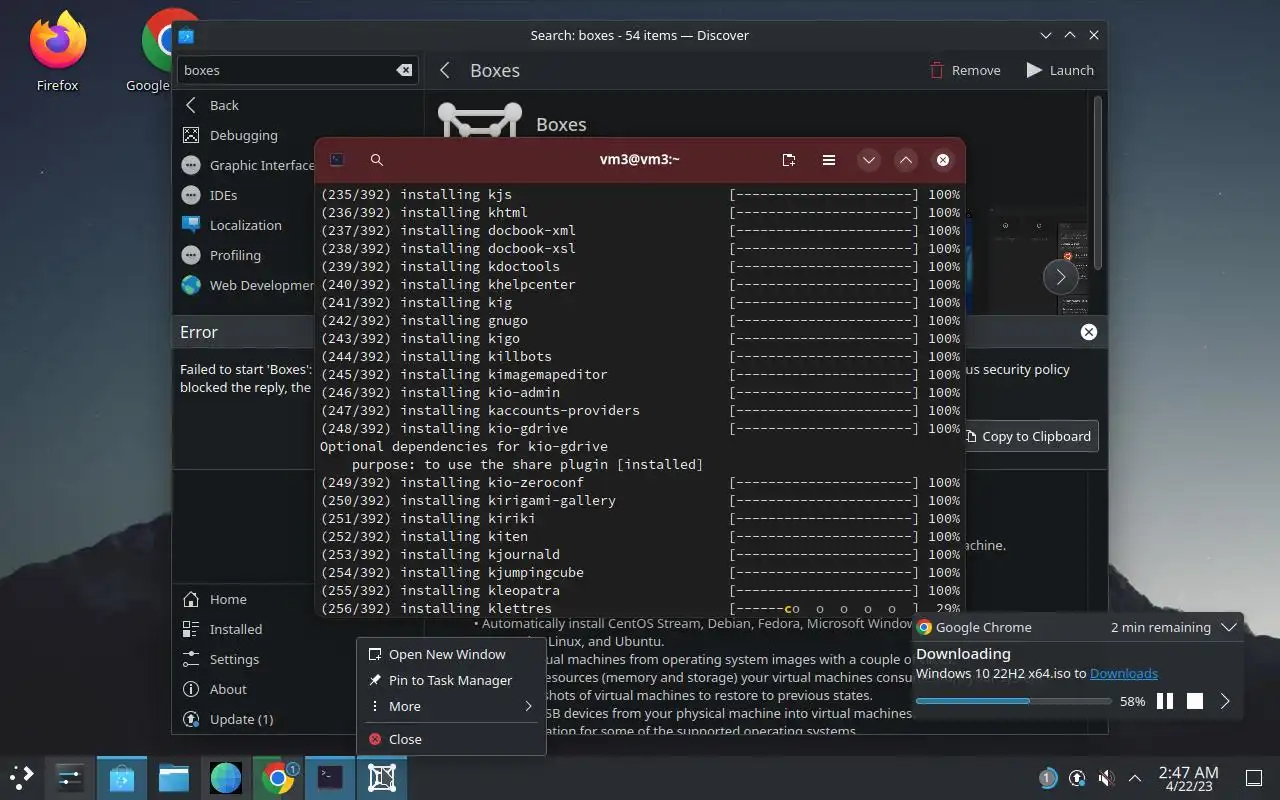Open Firefox from the desktop shortcut

pyautogui.click(x=57, y=50)
